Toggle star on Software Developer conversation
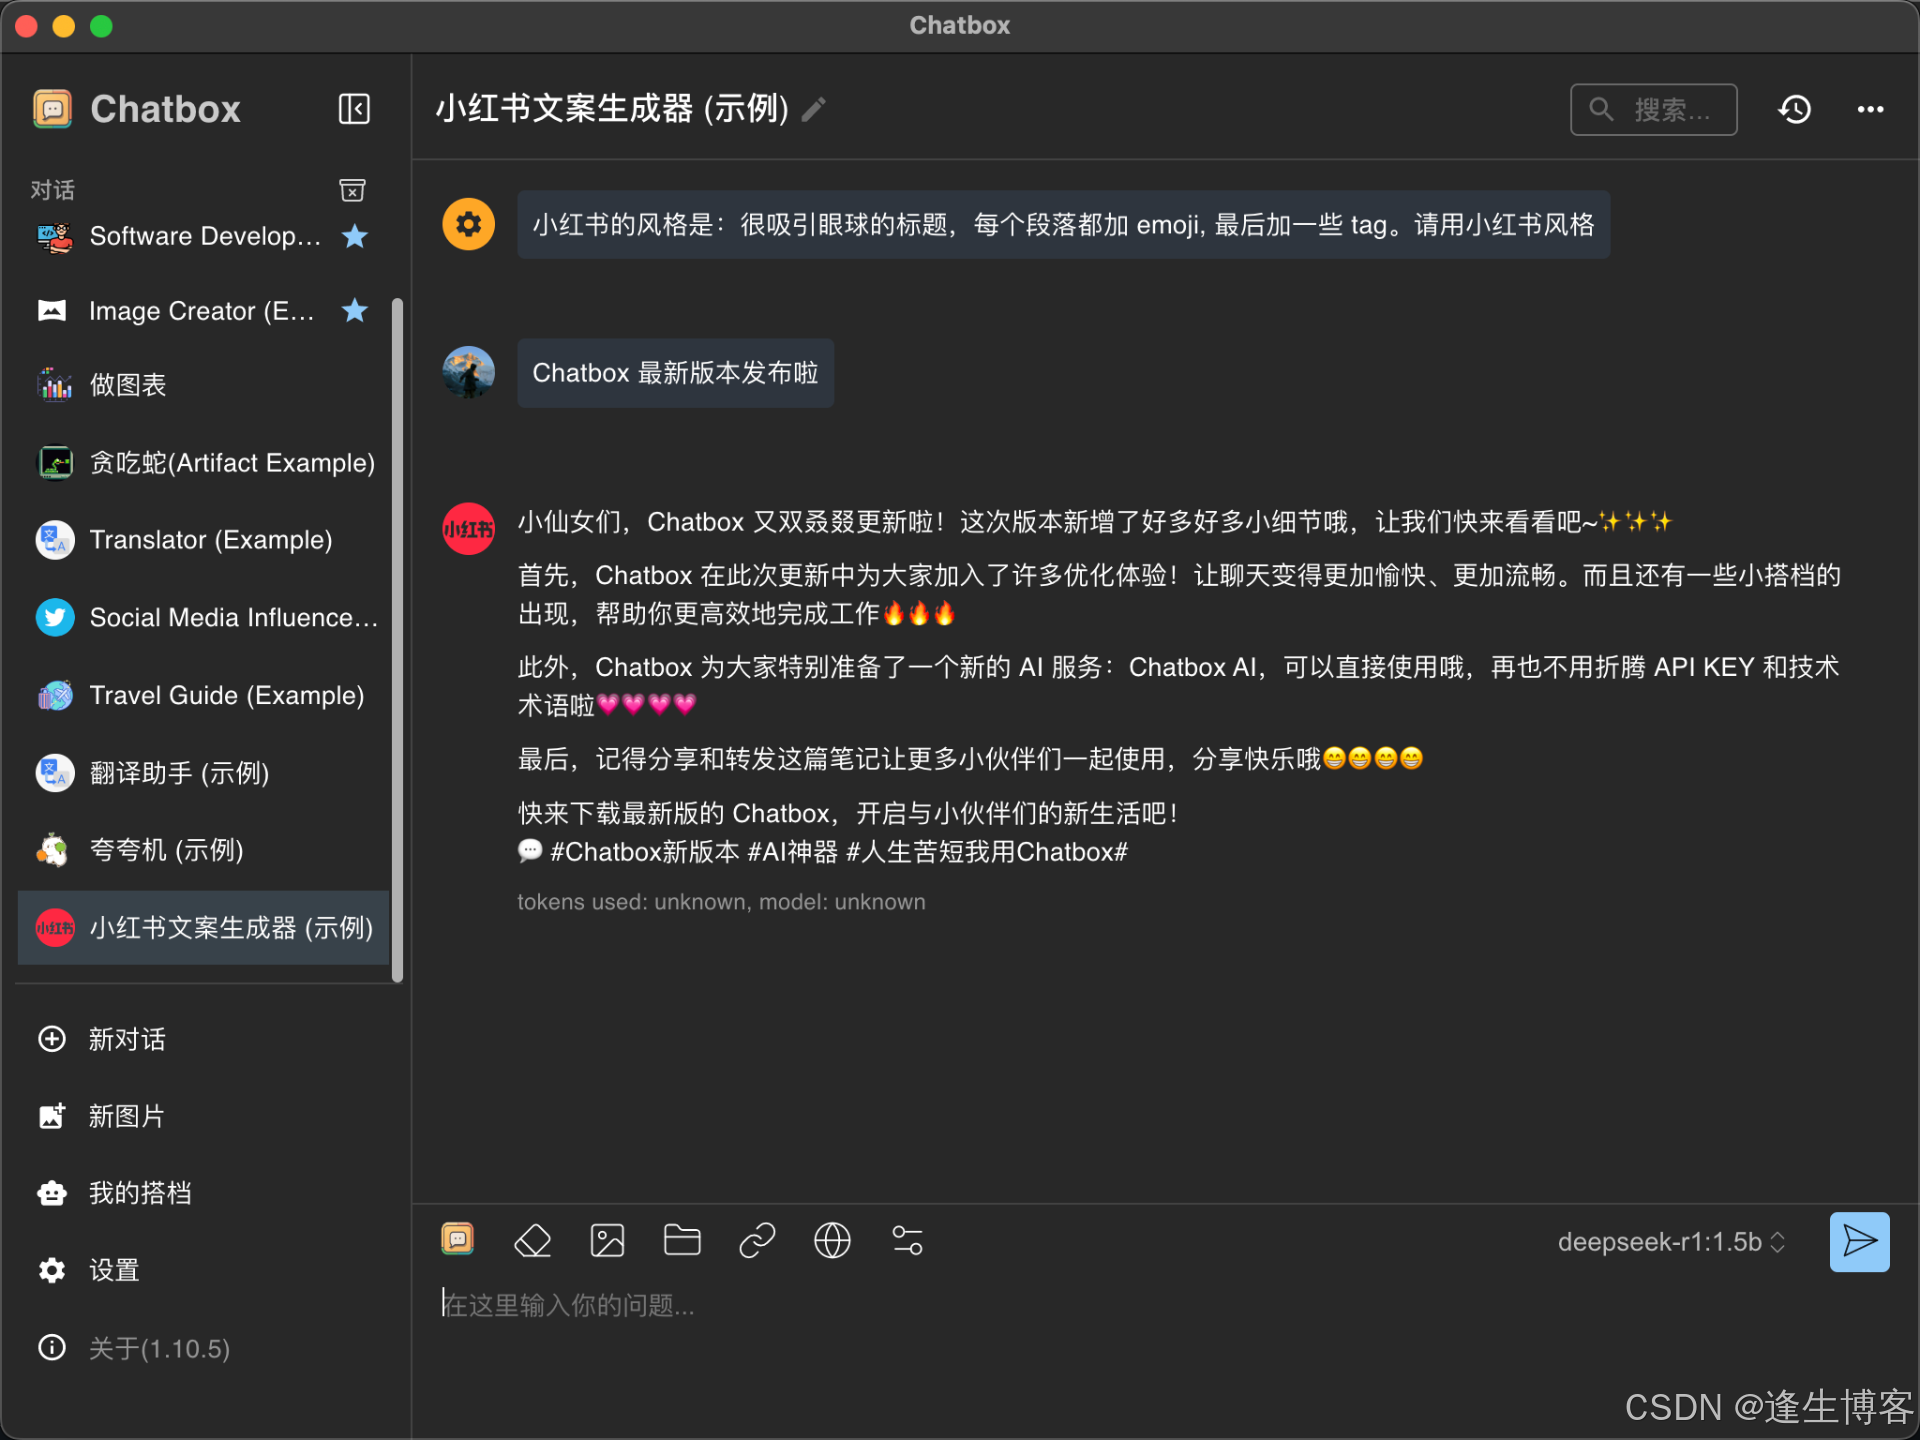 point(354,236)
